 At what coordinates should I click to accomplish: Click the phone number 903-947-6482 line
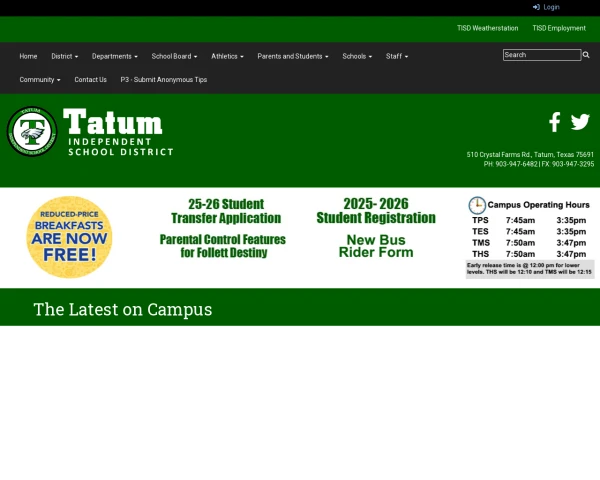pos(539,164)
